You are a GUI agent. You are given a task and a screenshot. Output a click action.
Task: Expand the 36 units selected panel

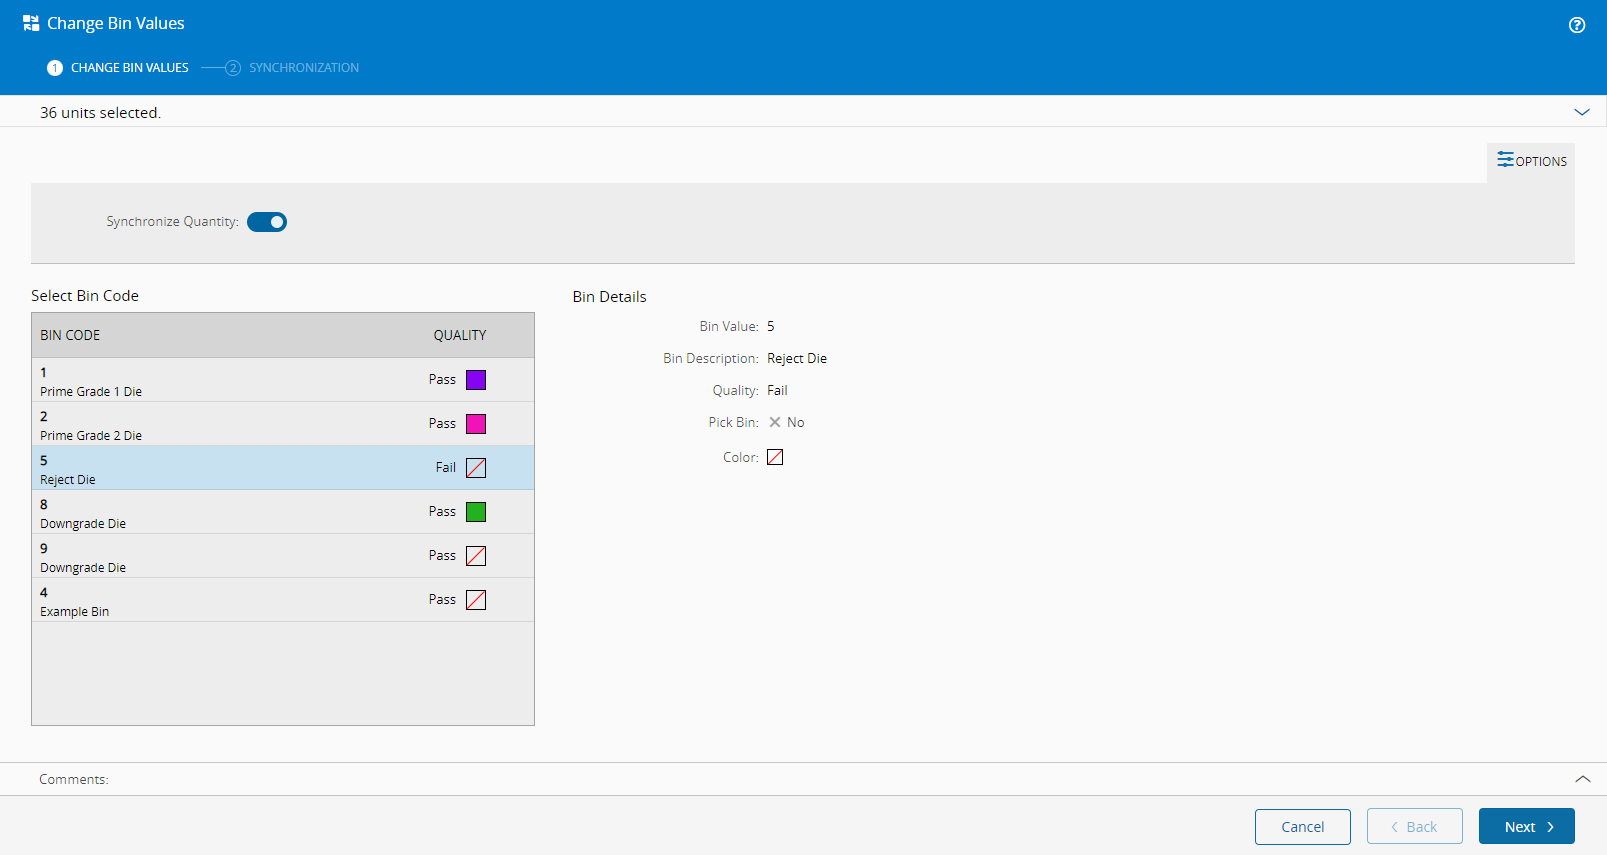tap(1582, 112)
